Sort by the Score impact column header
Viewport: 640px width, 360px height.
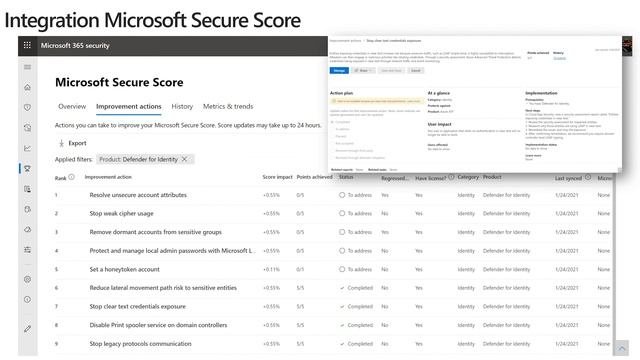point(277,177)
